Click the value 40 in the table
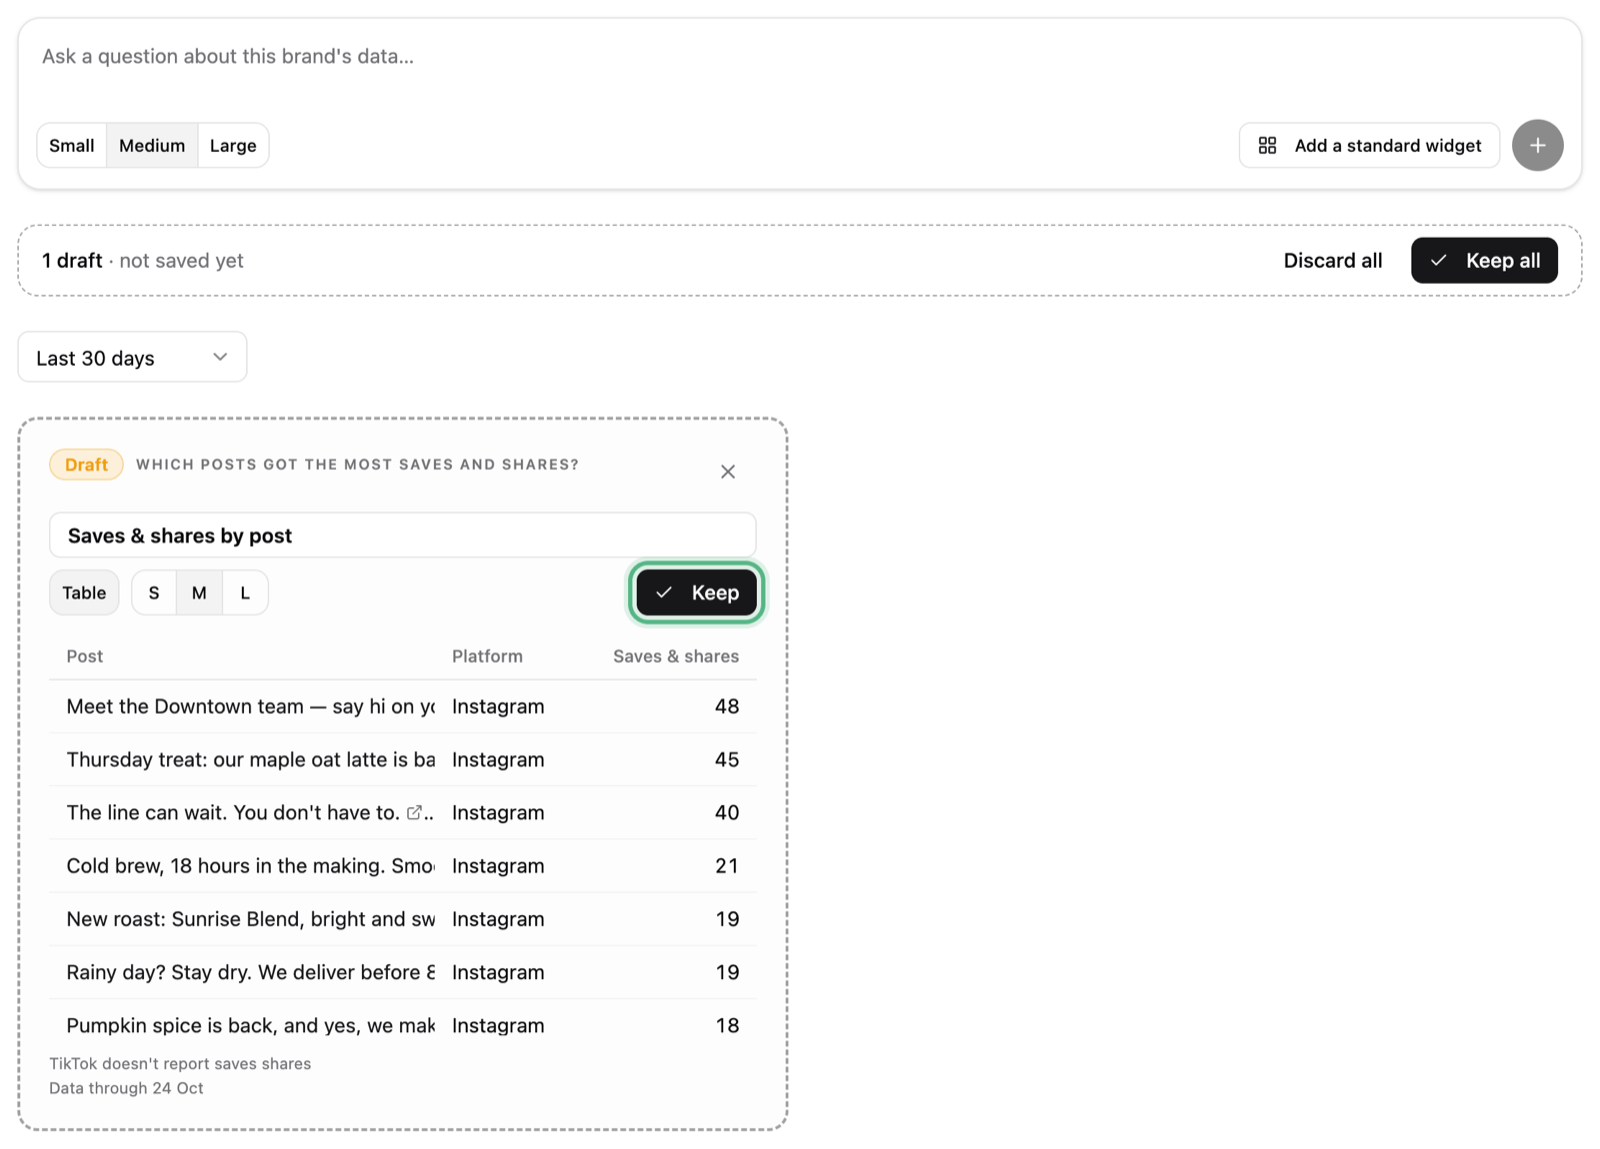1600x1149 pixels. click(727, 812)
